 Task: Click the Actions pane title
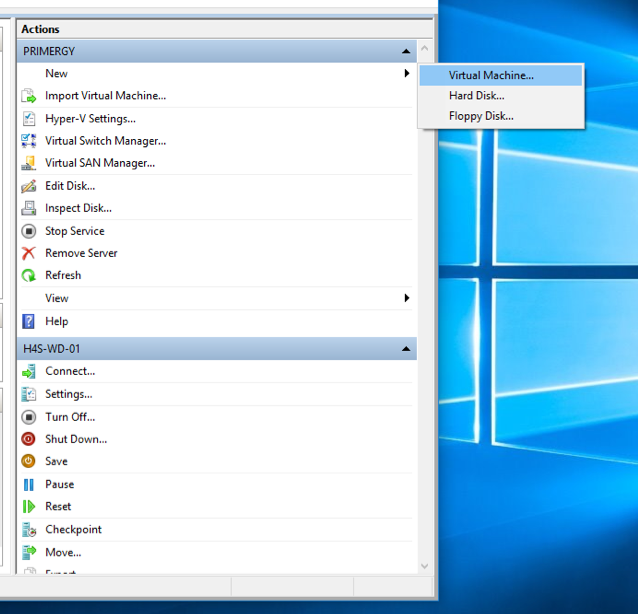(x=40, y=29)
